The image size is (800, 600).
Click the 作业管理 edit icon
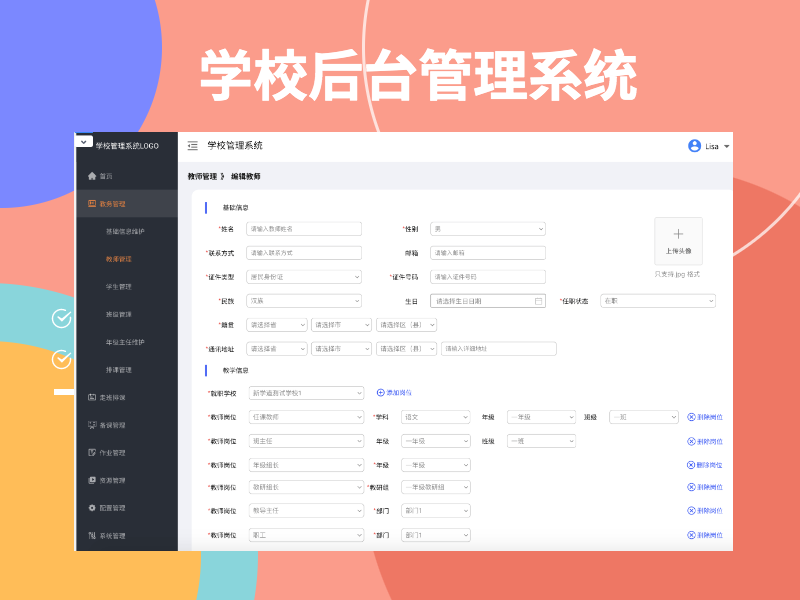click(x=92, y=453)
